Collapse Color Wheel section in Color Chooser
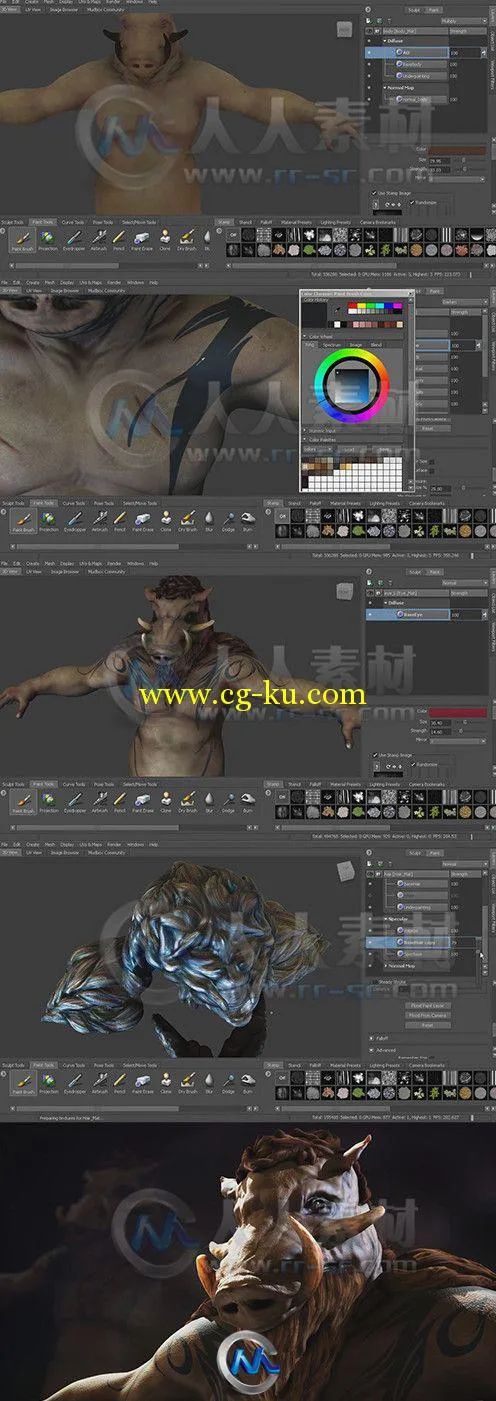Viewport: 496px width, 1401px height. click(304, 336)
